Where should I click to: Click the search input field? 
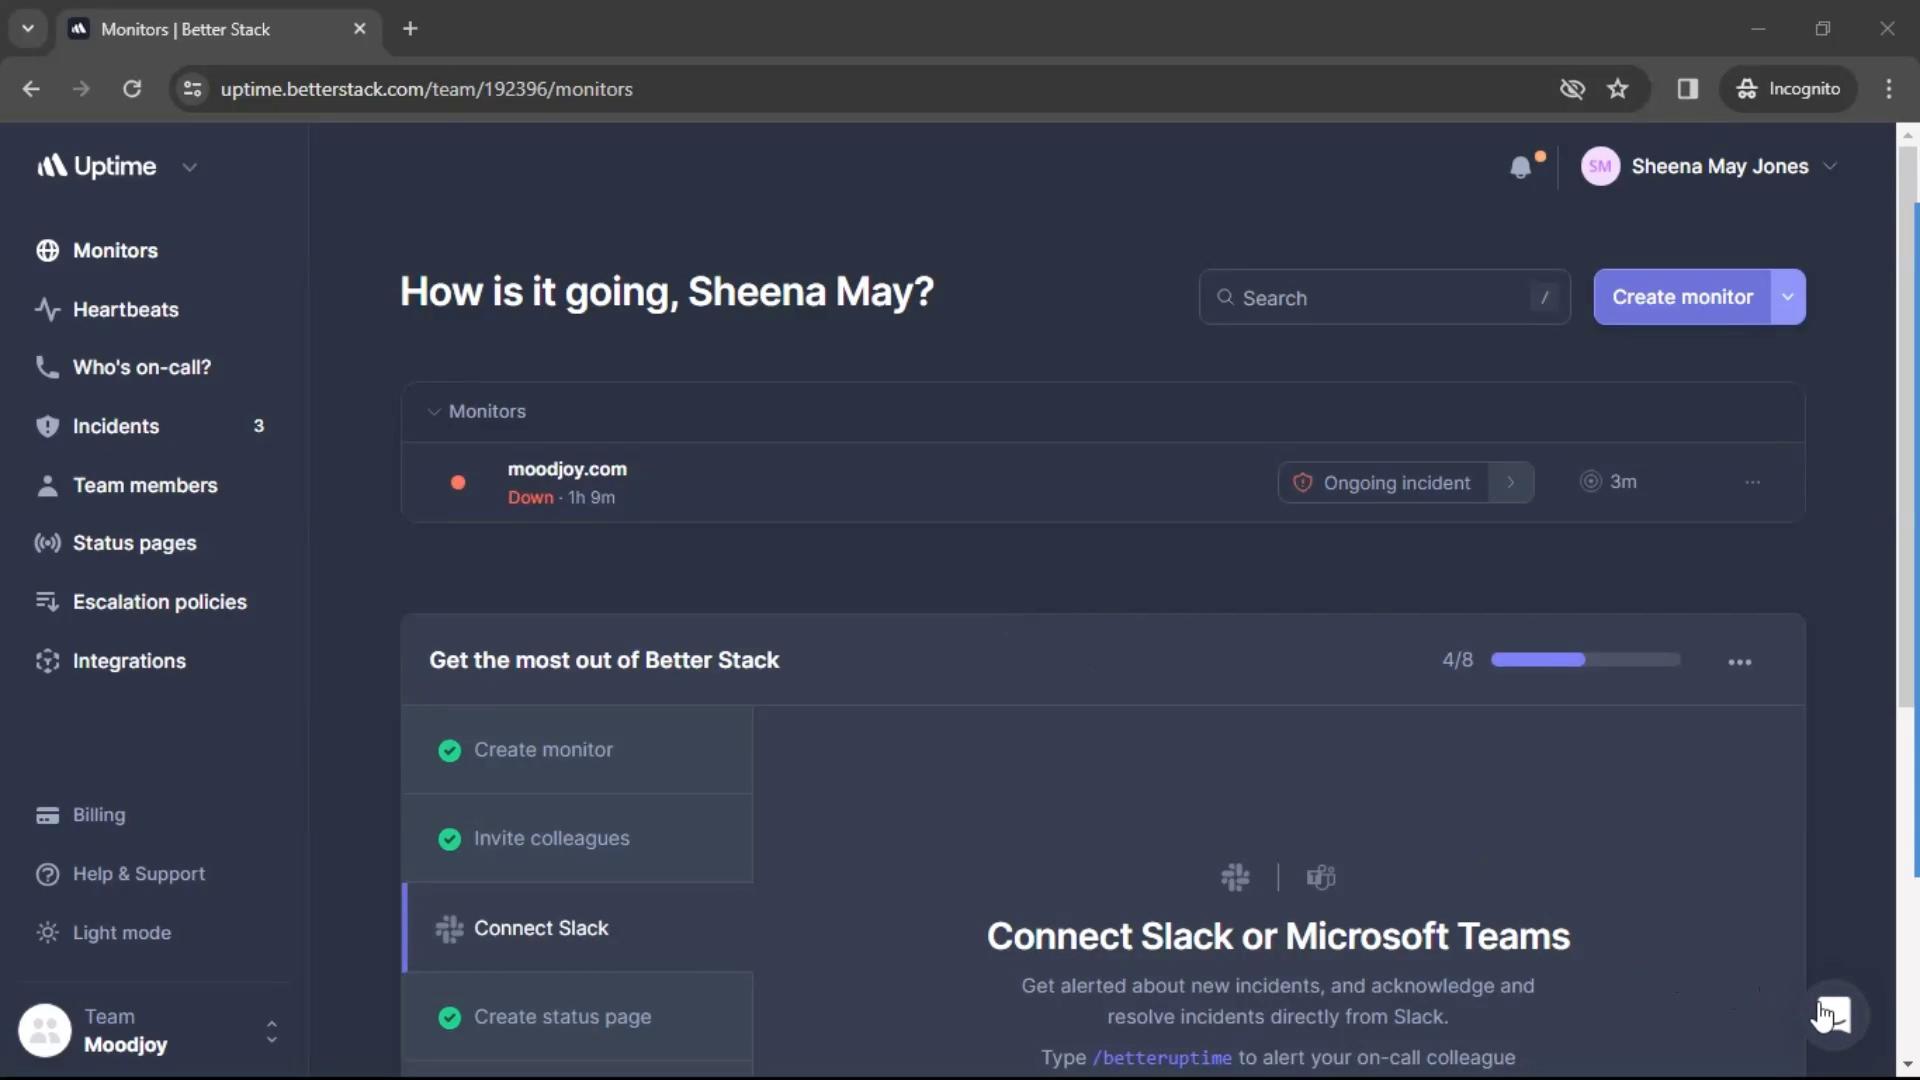(x=1383, y=295)
